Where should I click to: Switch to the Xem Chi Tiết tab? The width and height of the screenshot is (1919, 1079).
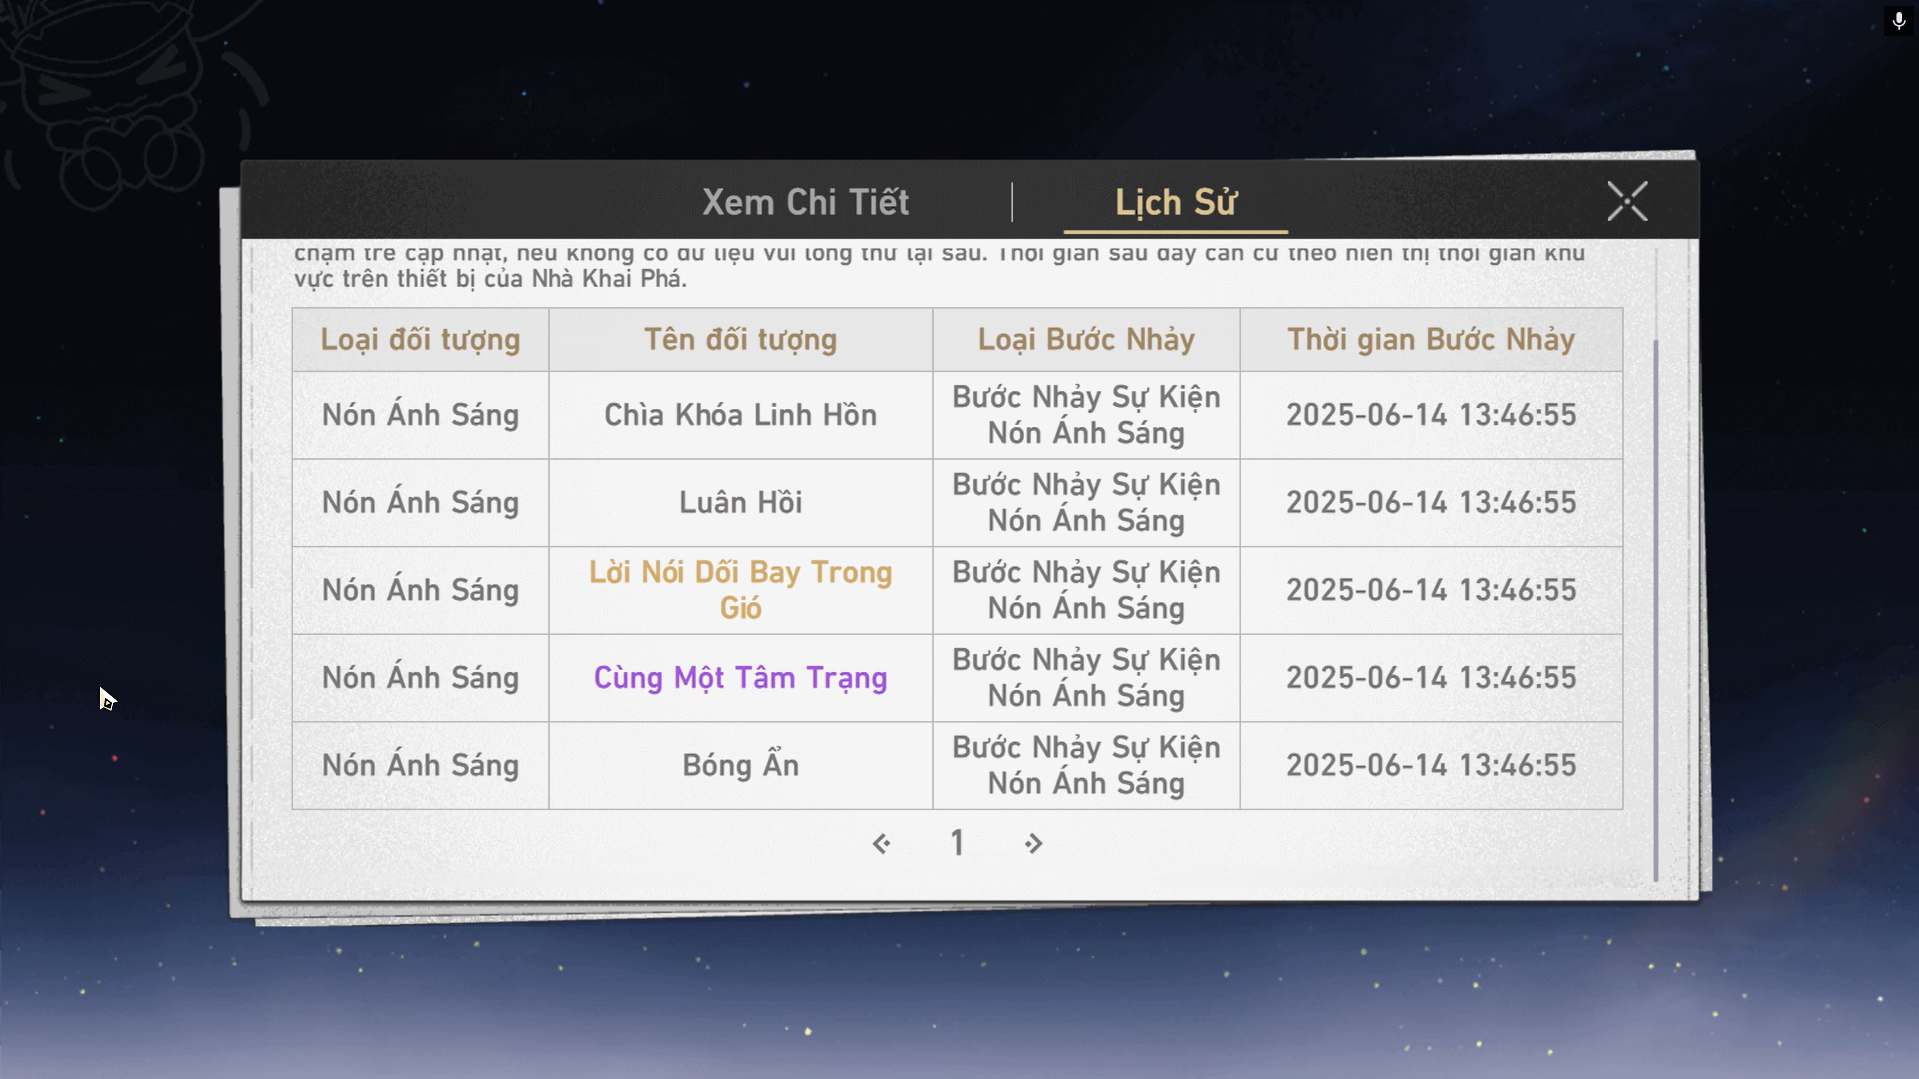tap(805, 202)
